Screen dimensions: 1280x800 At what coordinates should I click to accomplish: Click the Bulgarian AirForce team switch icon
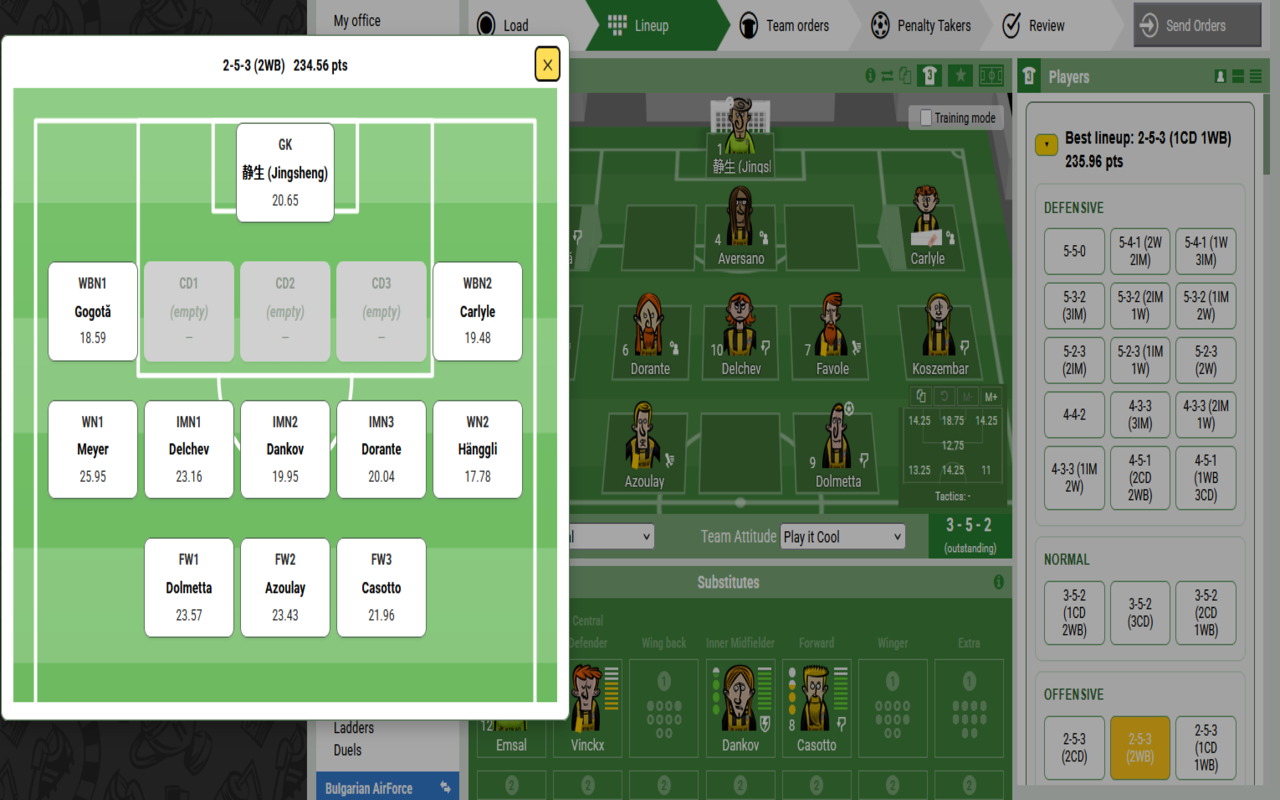click(445, 788)
